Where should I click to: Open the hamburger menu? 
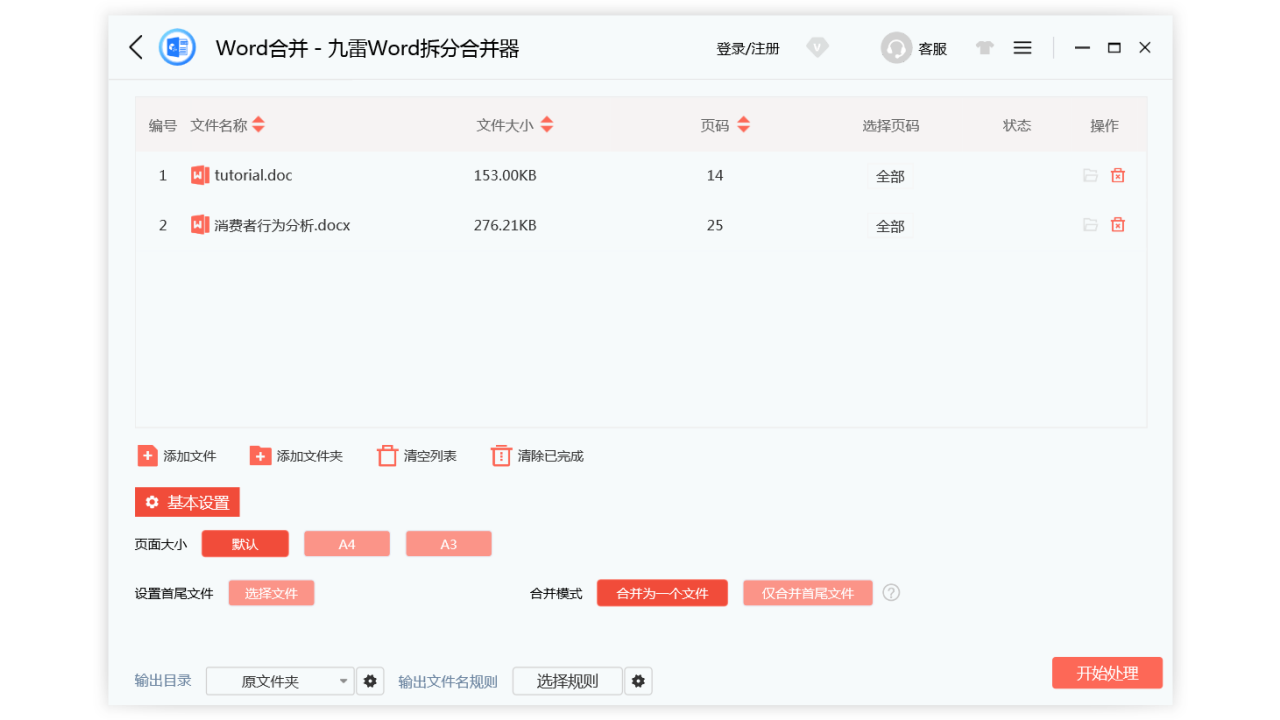[x=1022, y=47]
